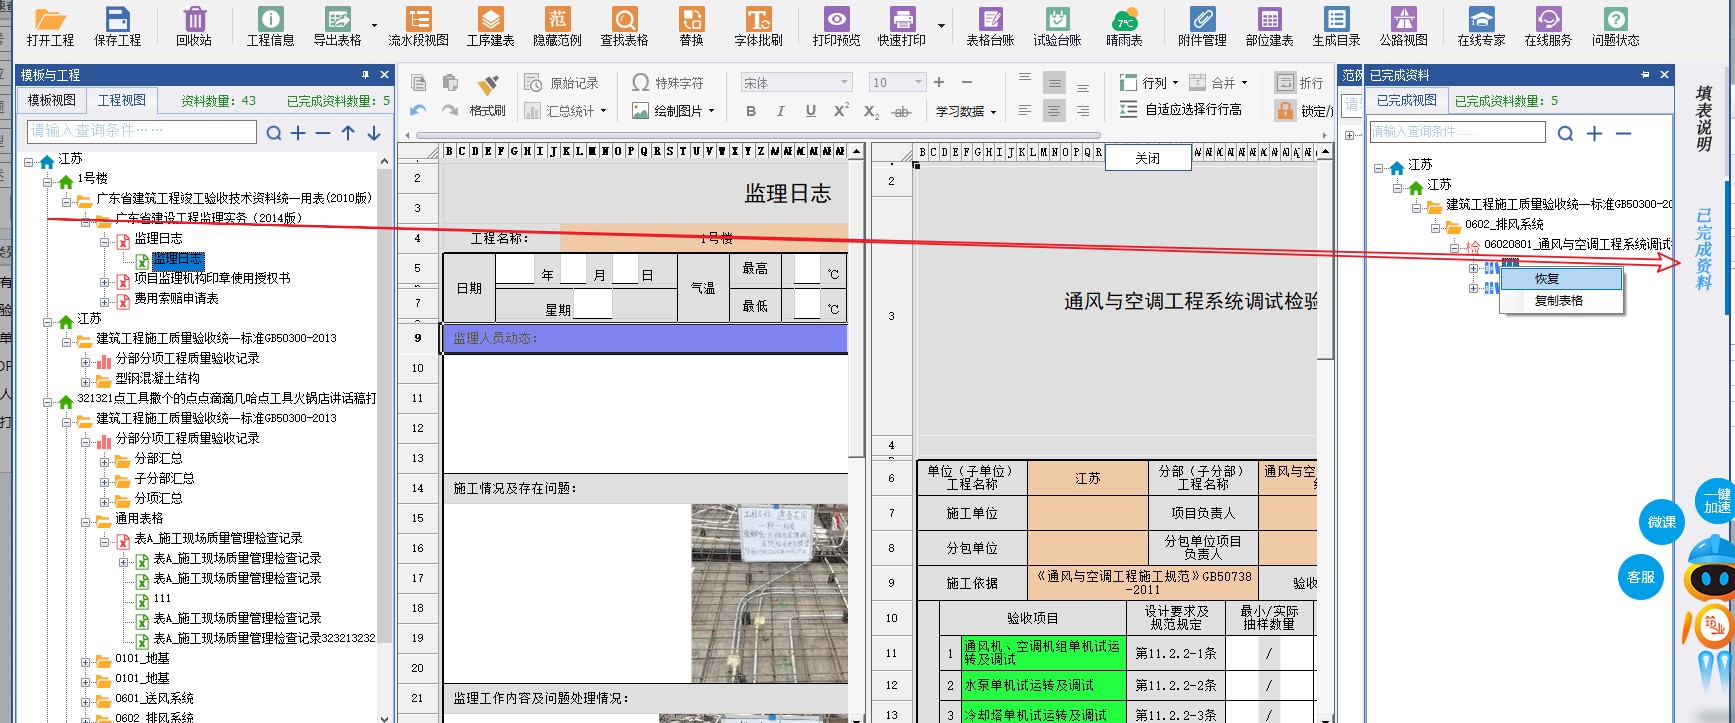Click the 微课 round button
Image resolution: width=1735 pixels, height=723 pixels.
[x=1662, y=522]
